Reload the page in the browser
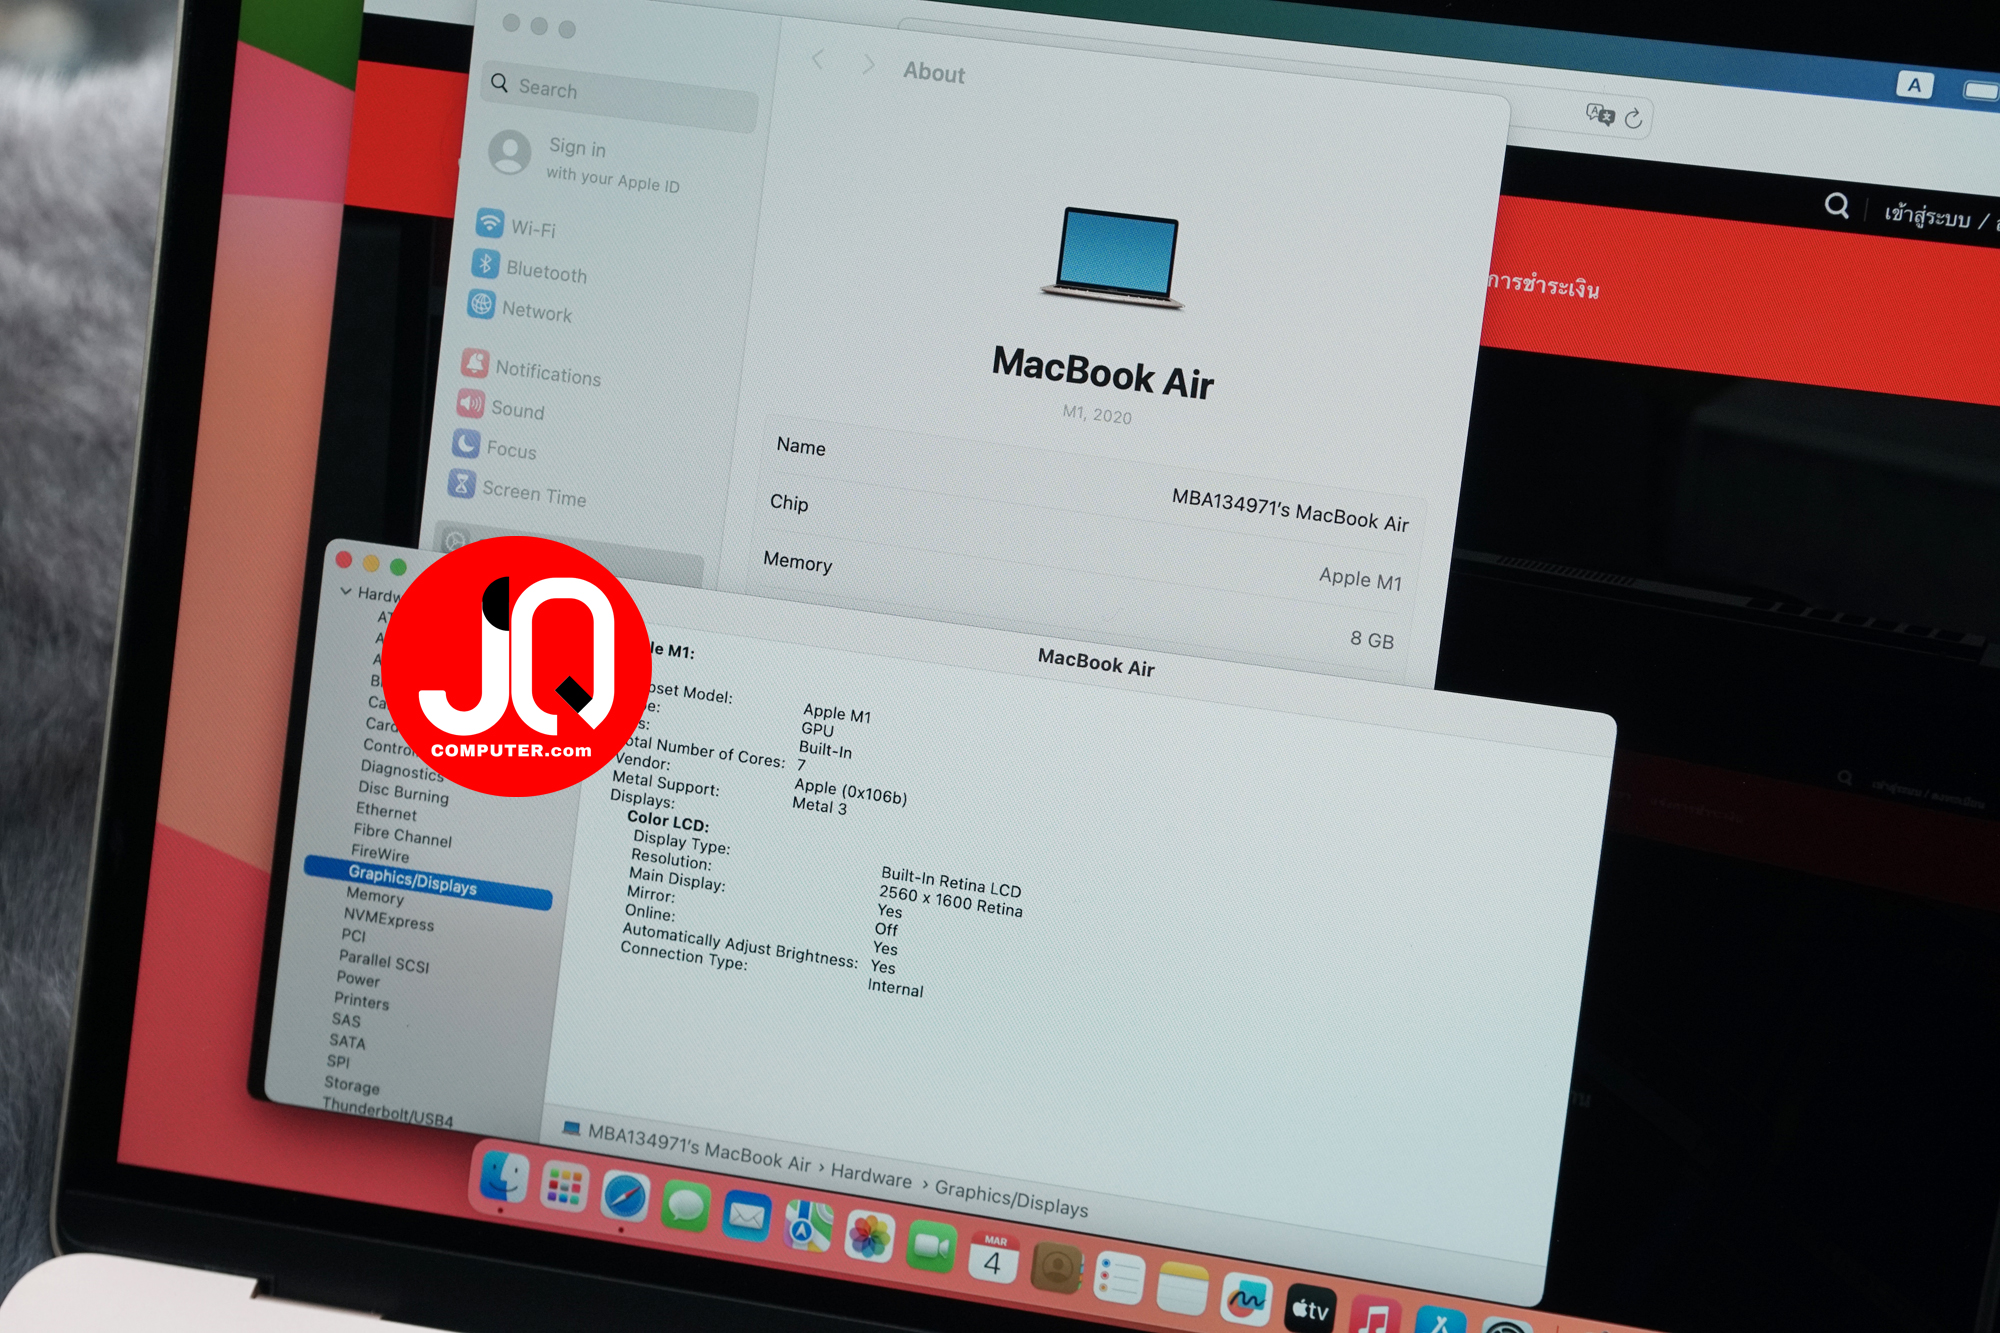Image resolution: width=2000 pixels, height=1333 pixels. pyautogui.click(x=1634, y=118)
